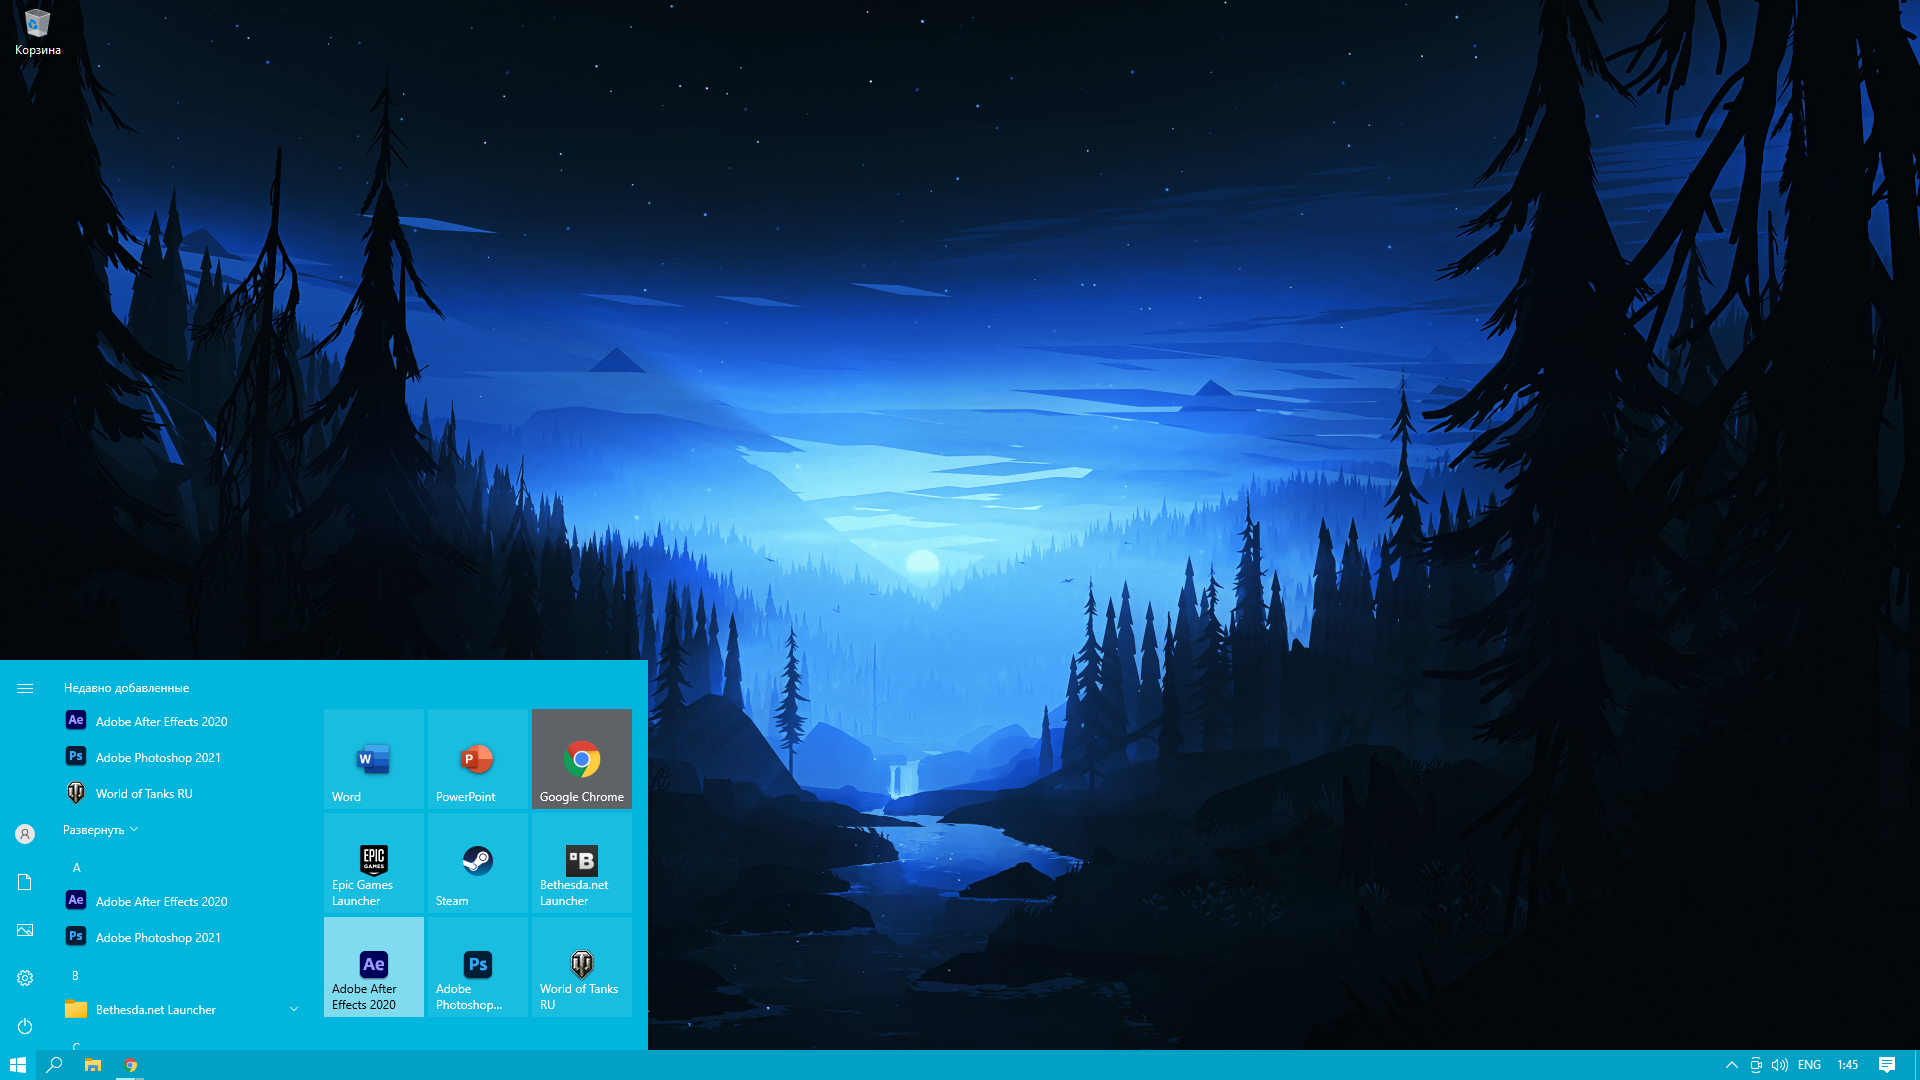Open the clock showing 1:45

(x=1848, y=1065)
